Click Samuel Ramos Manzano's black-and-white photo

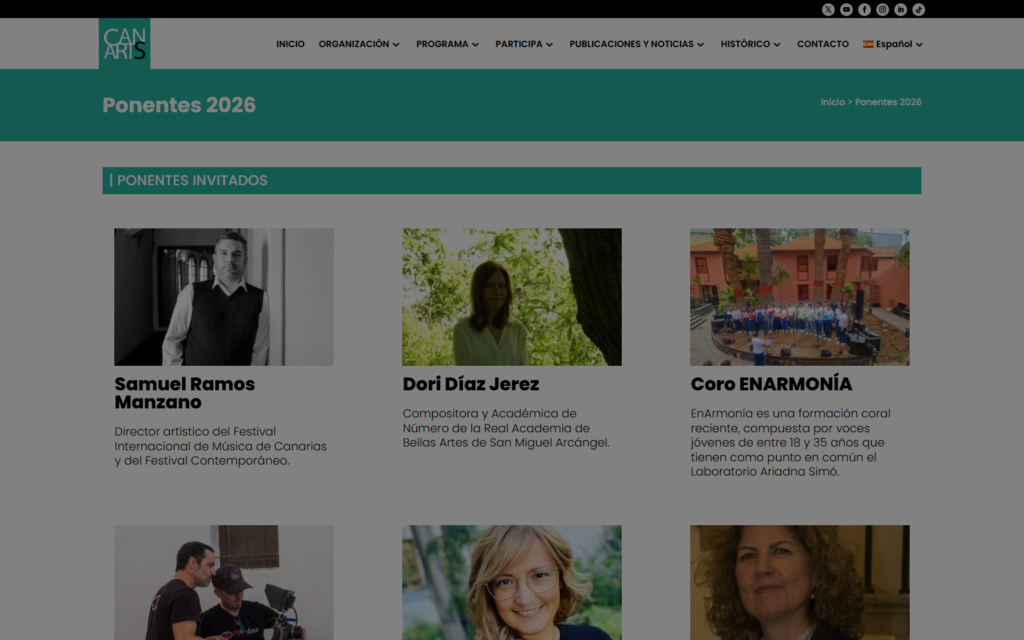[224, 296]
